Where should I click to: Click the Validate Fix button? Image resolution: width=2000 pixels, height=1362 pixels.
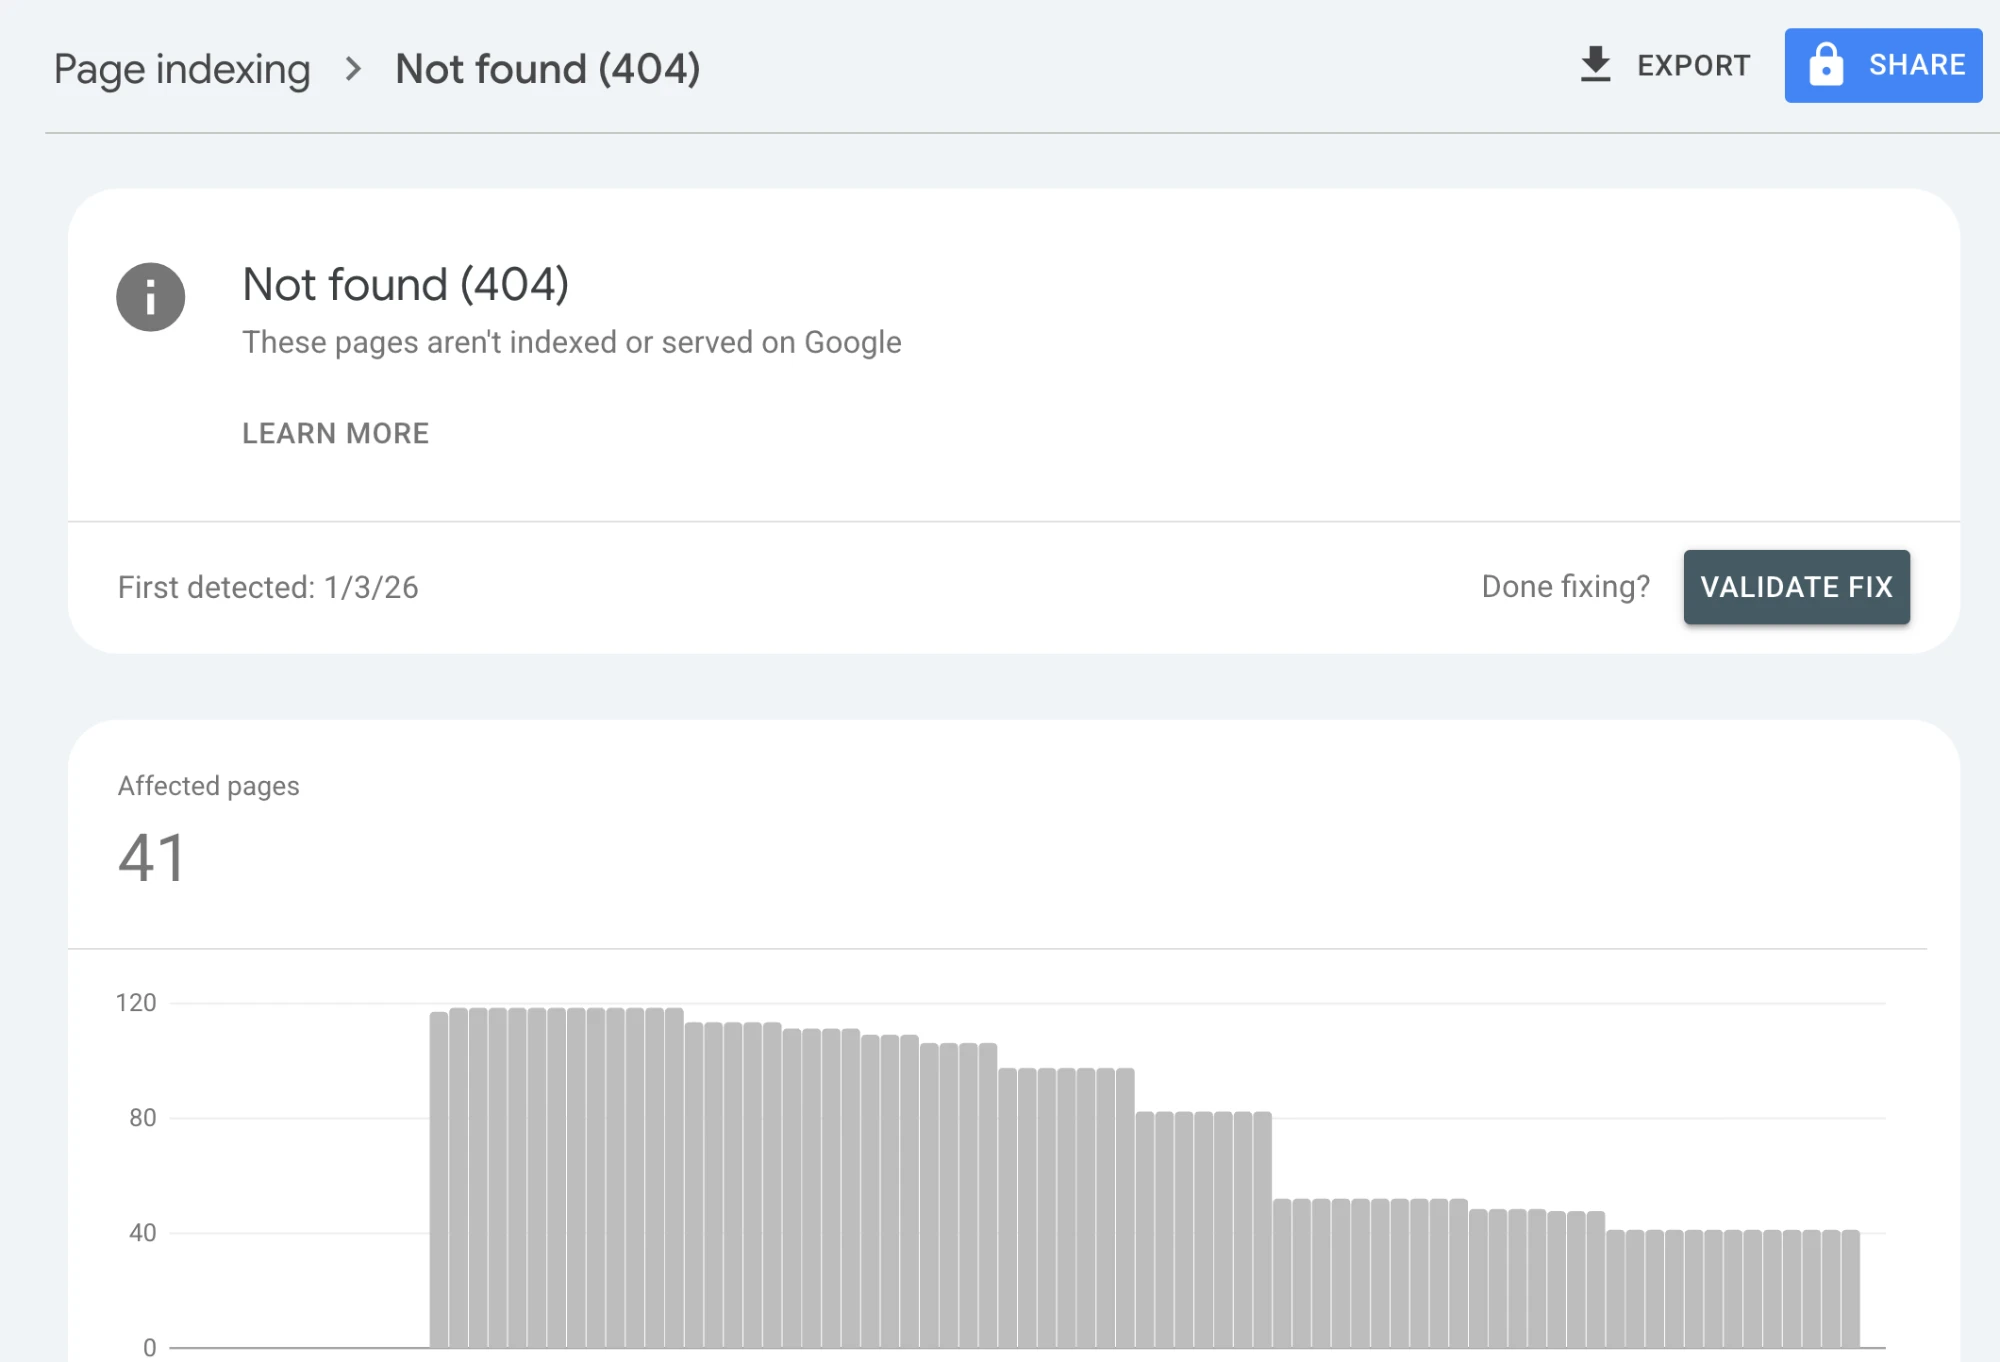1796,587
